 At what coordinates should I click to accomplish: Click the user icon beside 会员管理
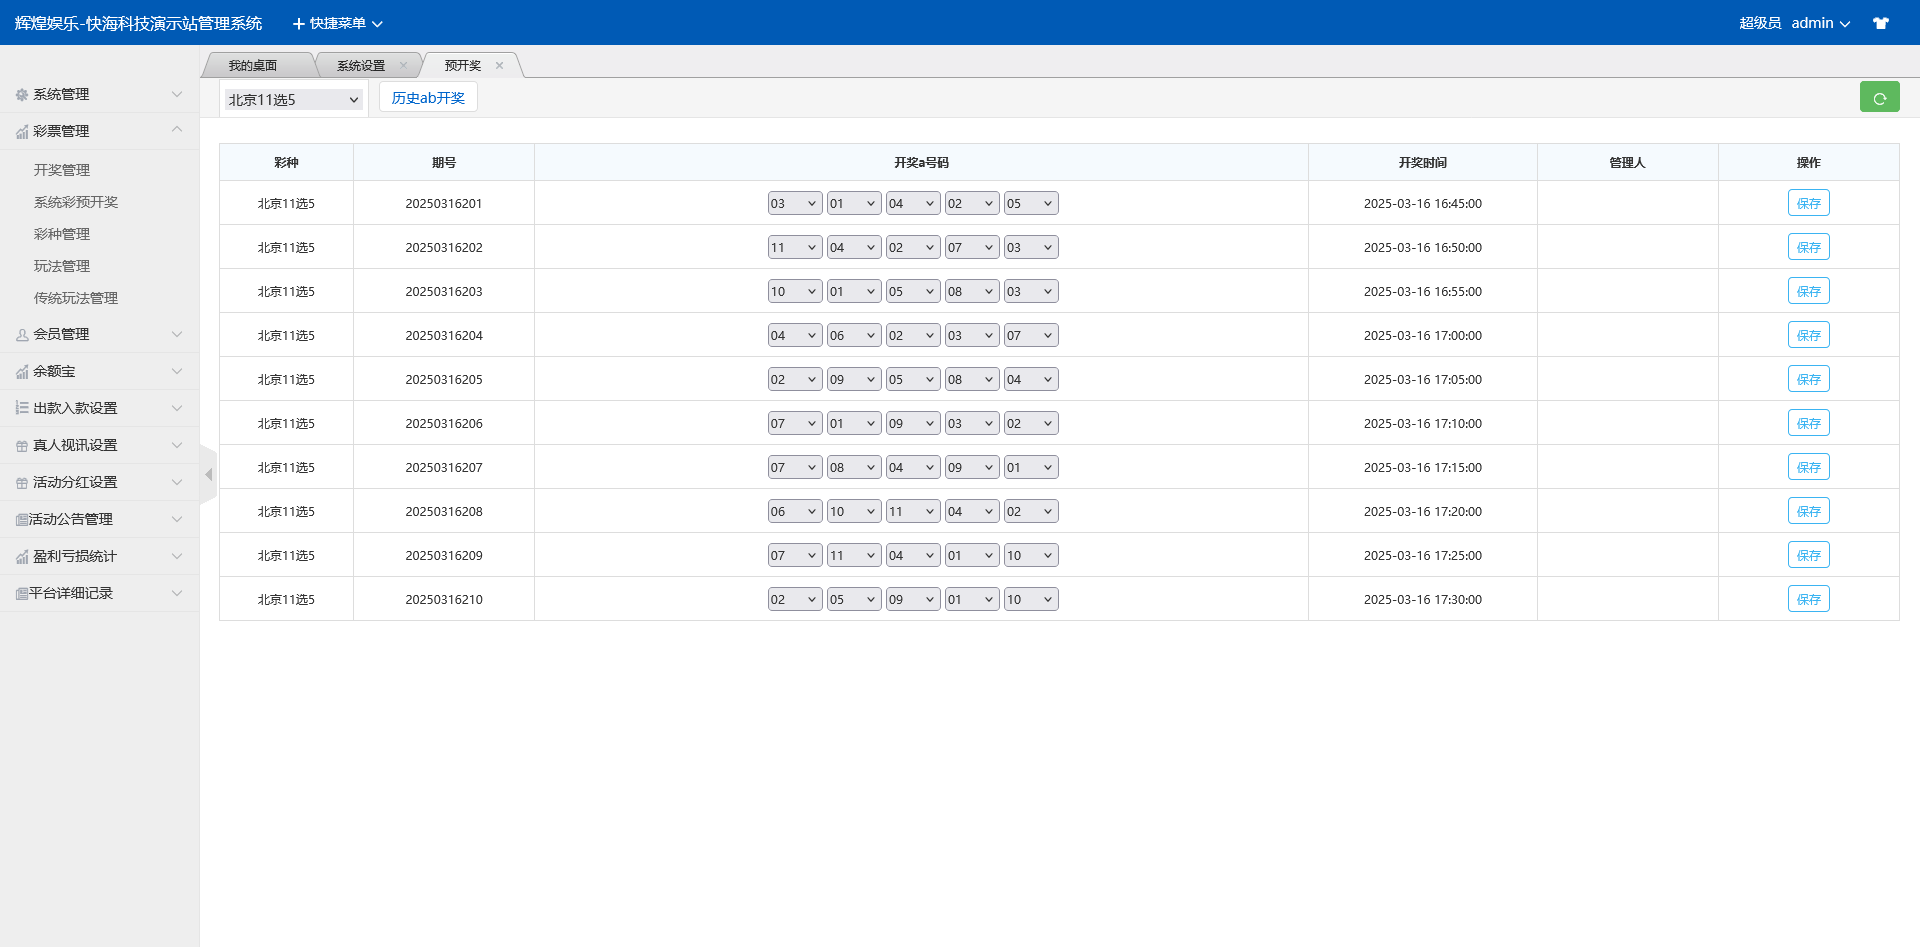(22, 335)
